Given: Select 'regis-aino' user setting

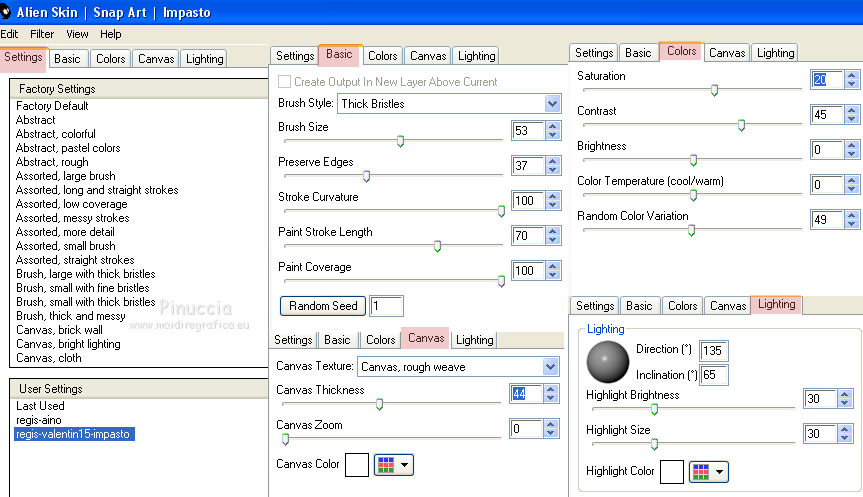Looking at the screenshot, I should pyautogui.click(x=41, y=420).
